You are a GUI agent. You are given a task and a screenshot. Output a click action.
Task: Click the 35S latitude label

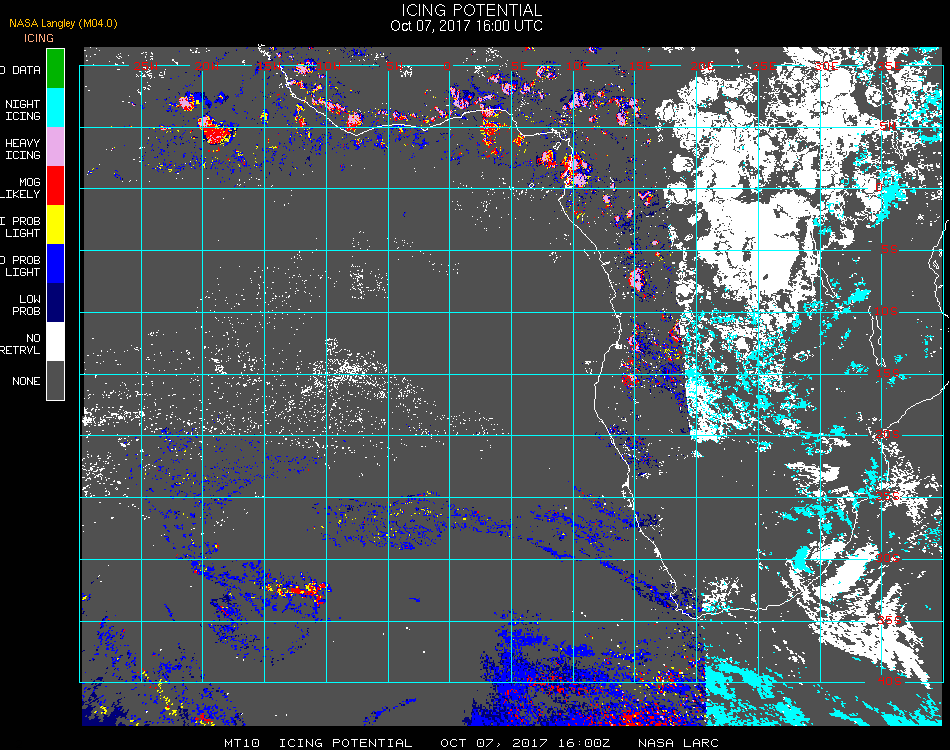[x=889, y=620]
